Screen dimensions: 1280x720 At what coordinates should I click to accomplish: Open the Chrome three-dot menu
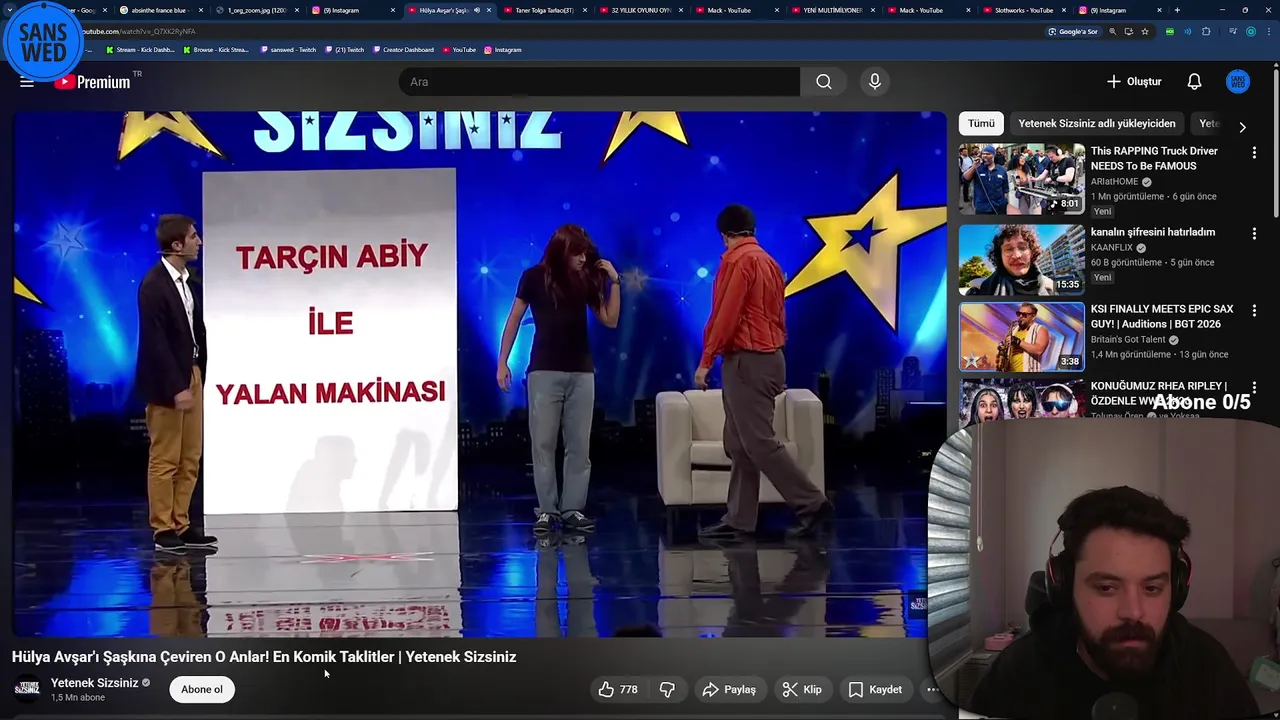tap(1269, 31)
